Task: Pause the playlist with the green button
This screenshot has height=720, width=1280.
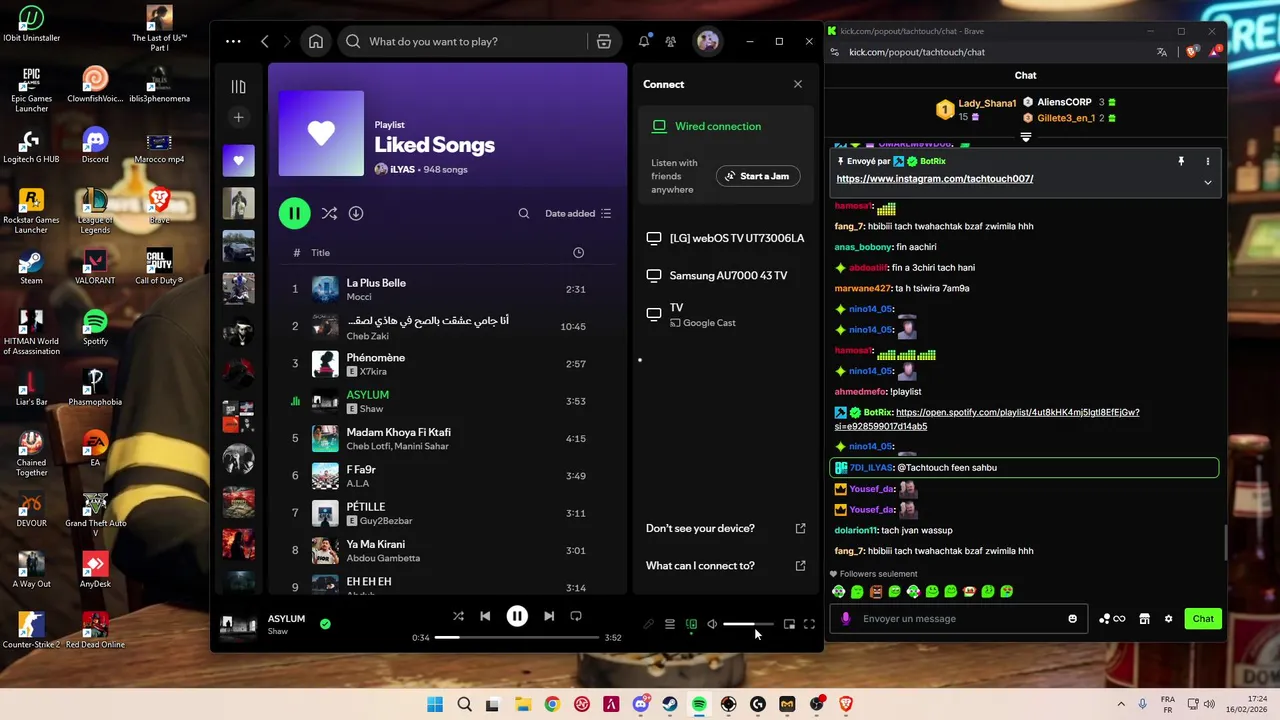Action: [x=294, y=213]
